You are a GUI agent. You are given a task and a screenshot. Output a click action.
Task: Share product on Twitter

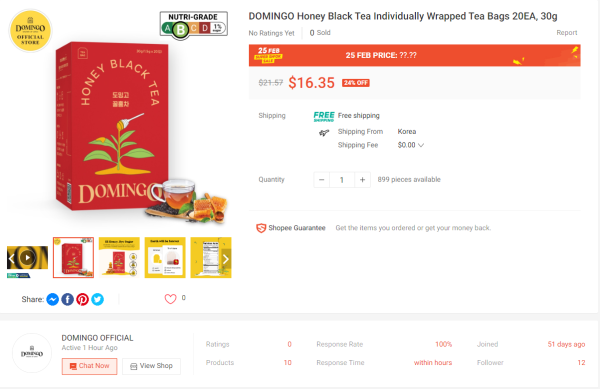click(x=97, y=299)
